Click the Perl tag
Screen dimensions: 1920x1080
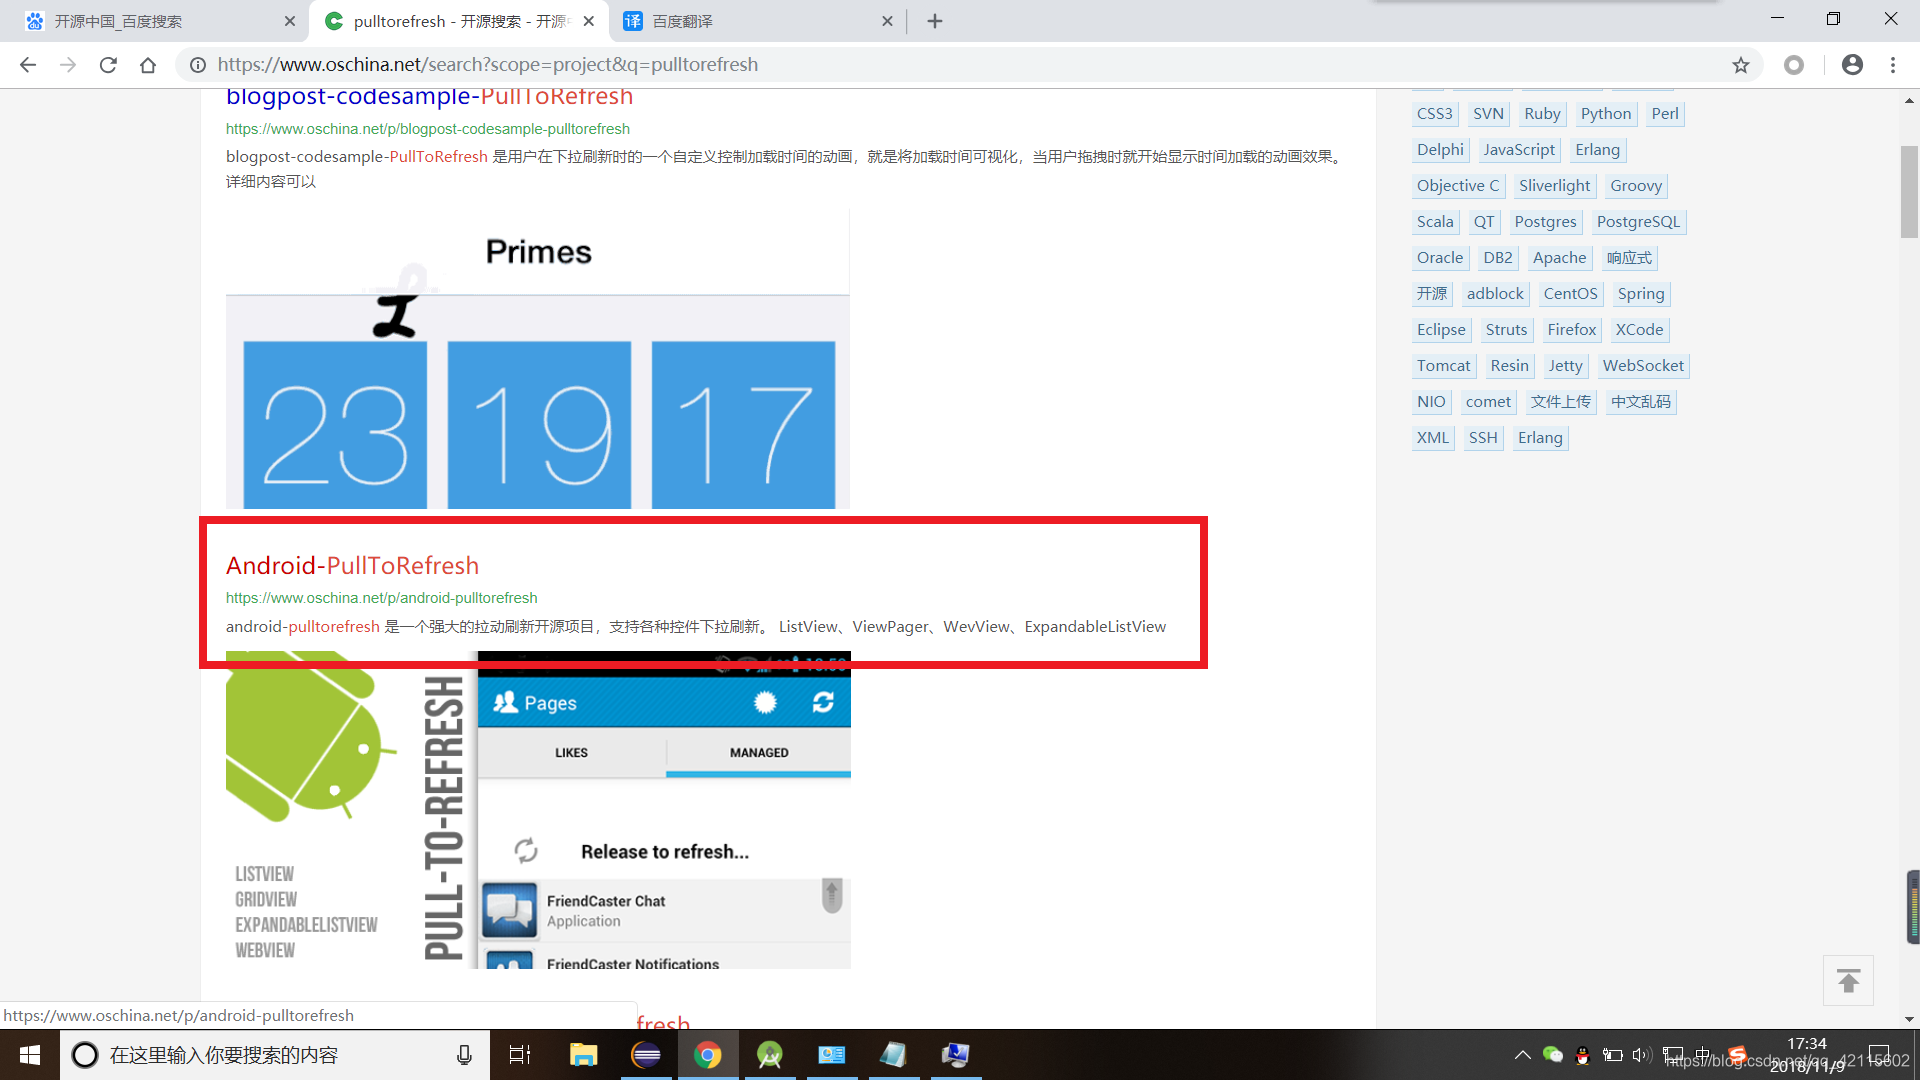click(x=1665, y=114)
